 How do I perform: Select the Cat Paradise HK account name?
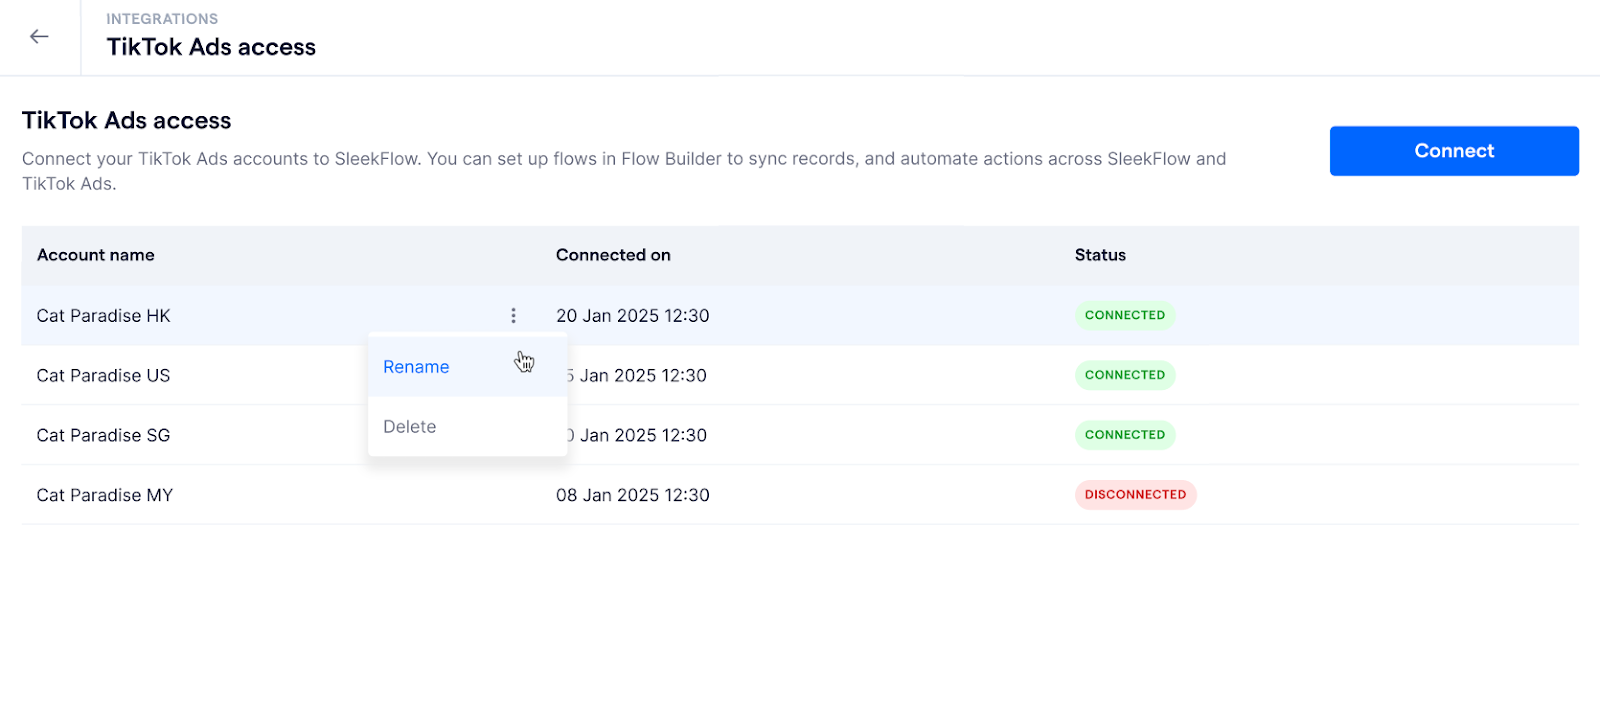pos(104,316)
